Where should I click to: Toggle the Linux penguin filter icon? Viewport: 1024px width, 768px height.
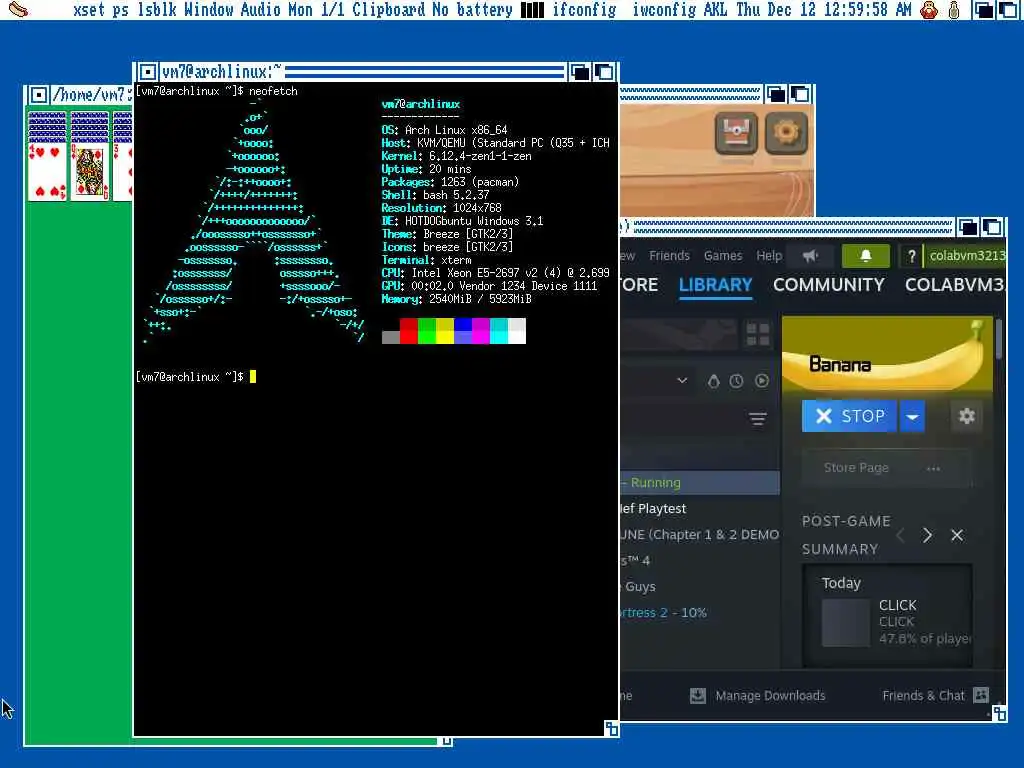coord(713,381)
